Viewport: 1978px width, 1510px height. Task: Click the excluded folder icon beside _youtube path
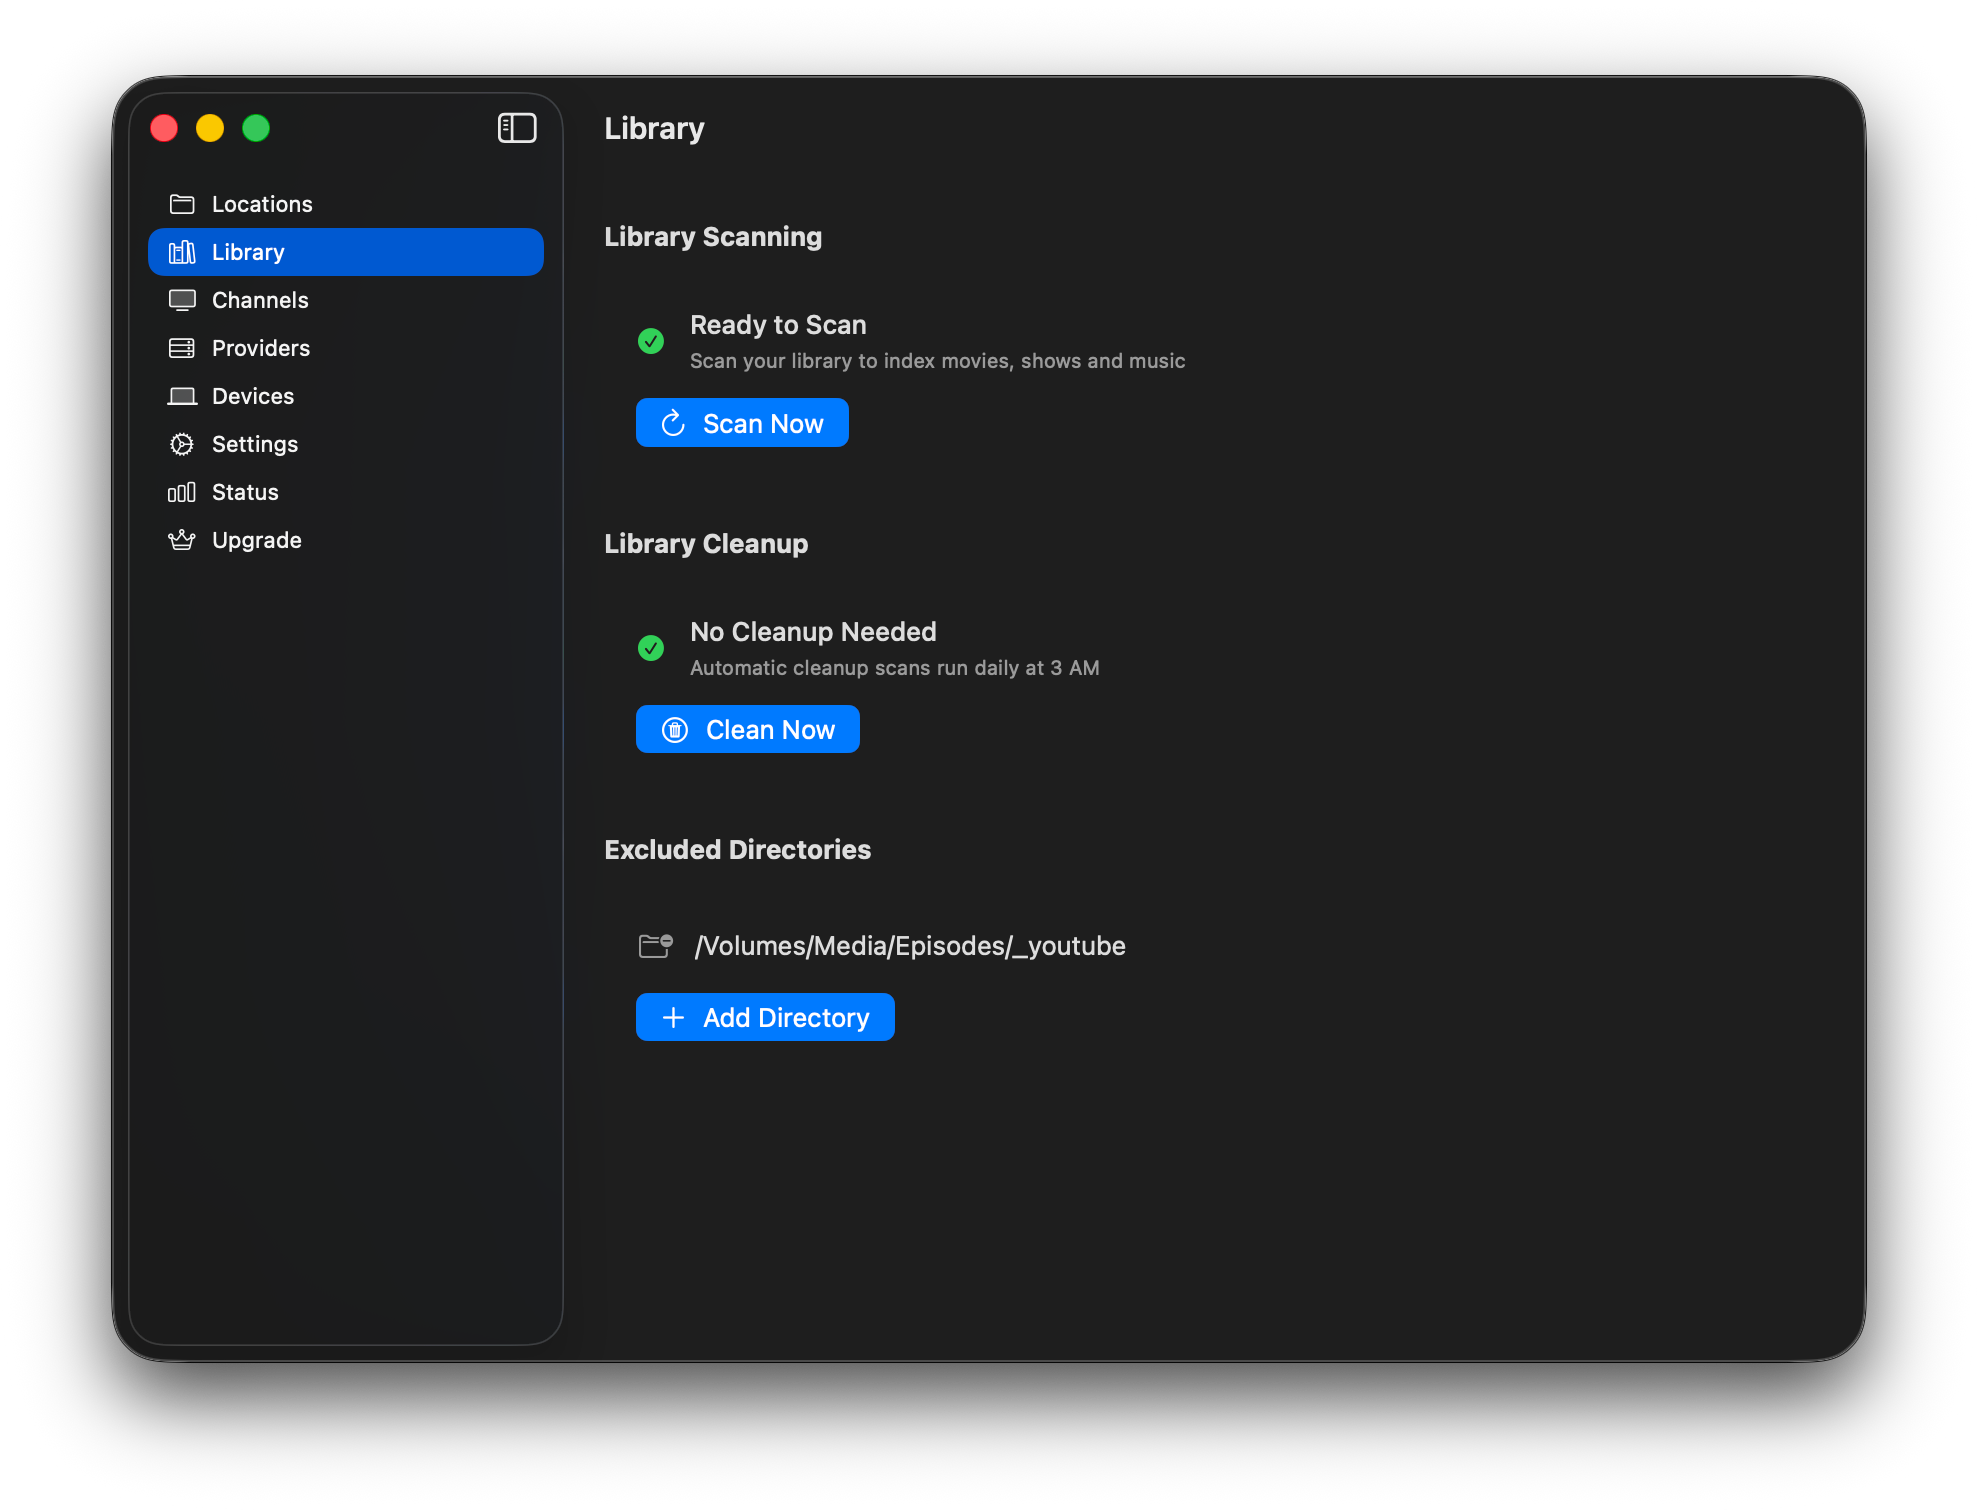[x=655, y=945]
